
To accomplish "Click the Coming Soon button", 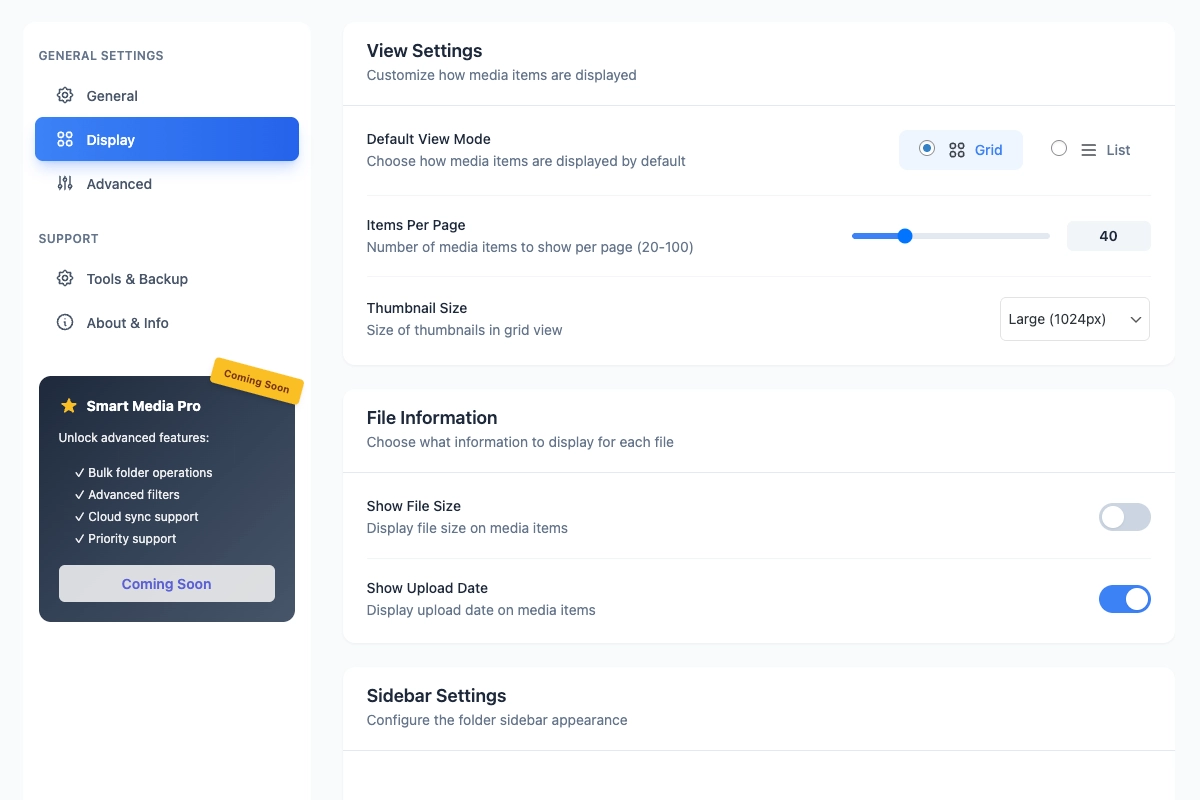I will pos(166,583).
